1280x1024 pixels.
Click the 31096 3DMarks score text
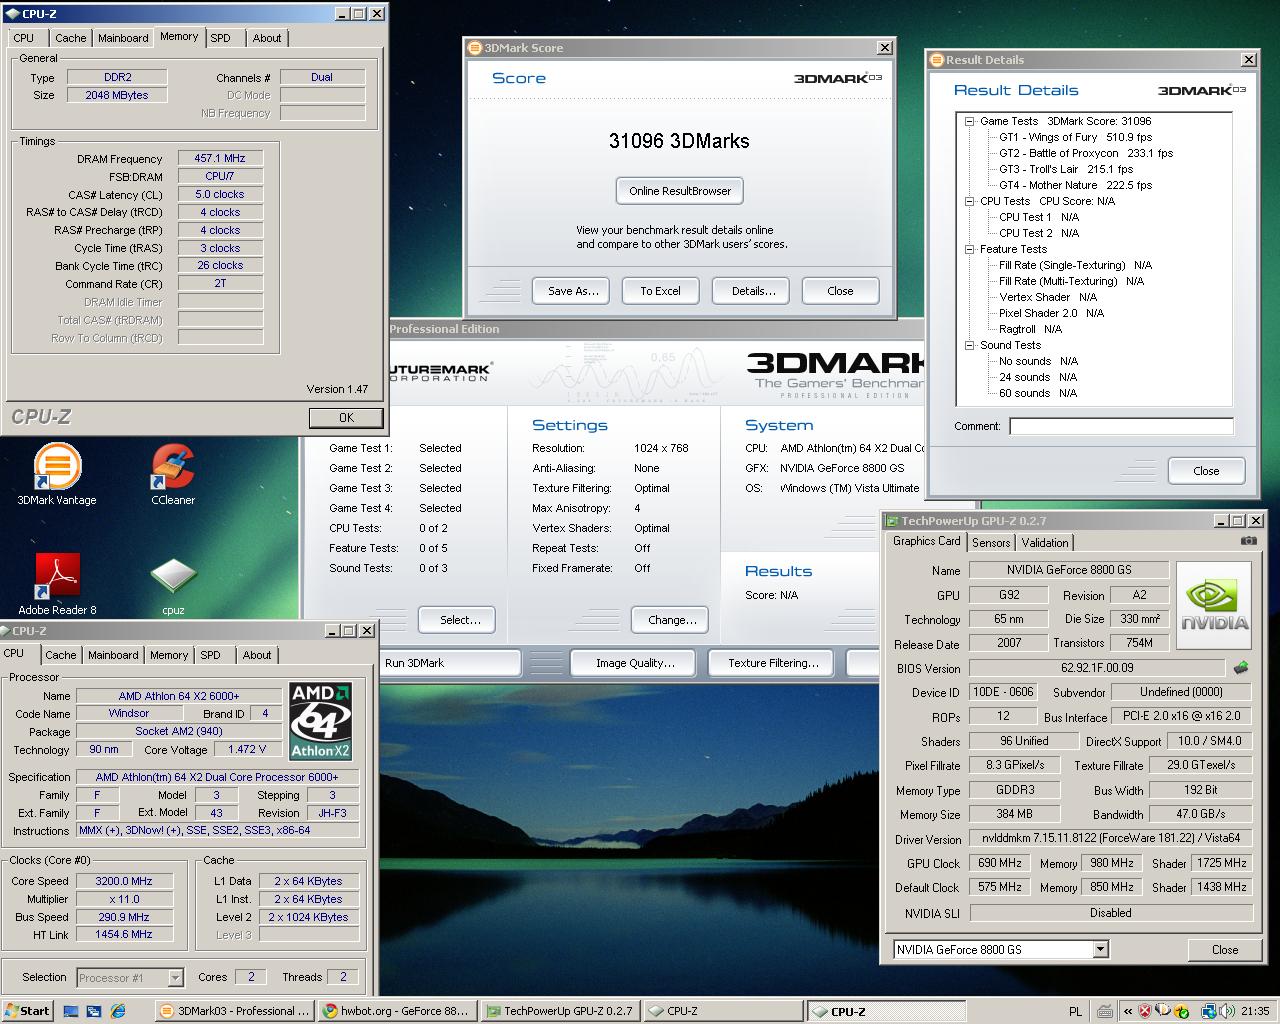click(x=679, y=141)
